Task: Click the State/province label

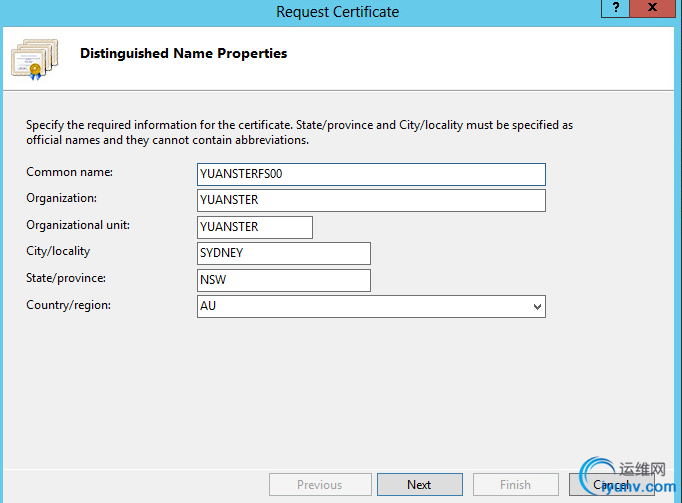Action: [x=66, y=278]
